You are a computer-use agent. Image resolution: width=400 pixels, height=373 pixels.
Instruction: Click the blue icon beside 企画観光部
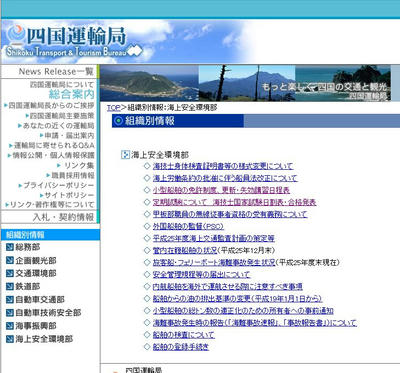click(x=10, y=260)
